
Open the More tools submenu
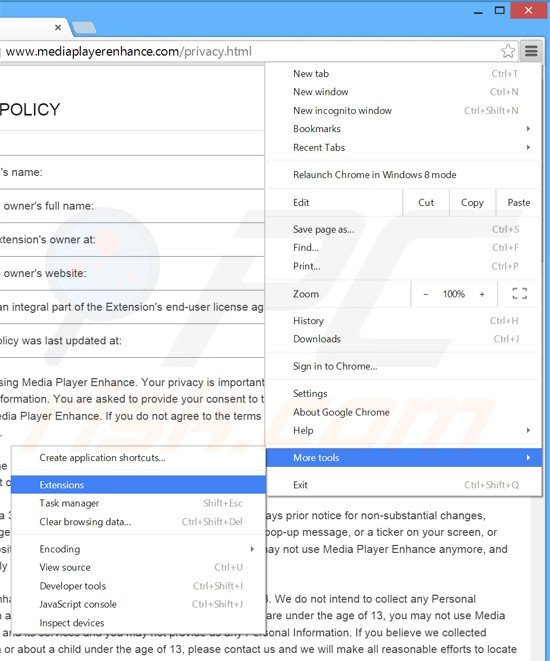point(404,457)
